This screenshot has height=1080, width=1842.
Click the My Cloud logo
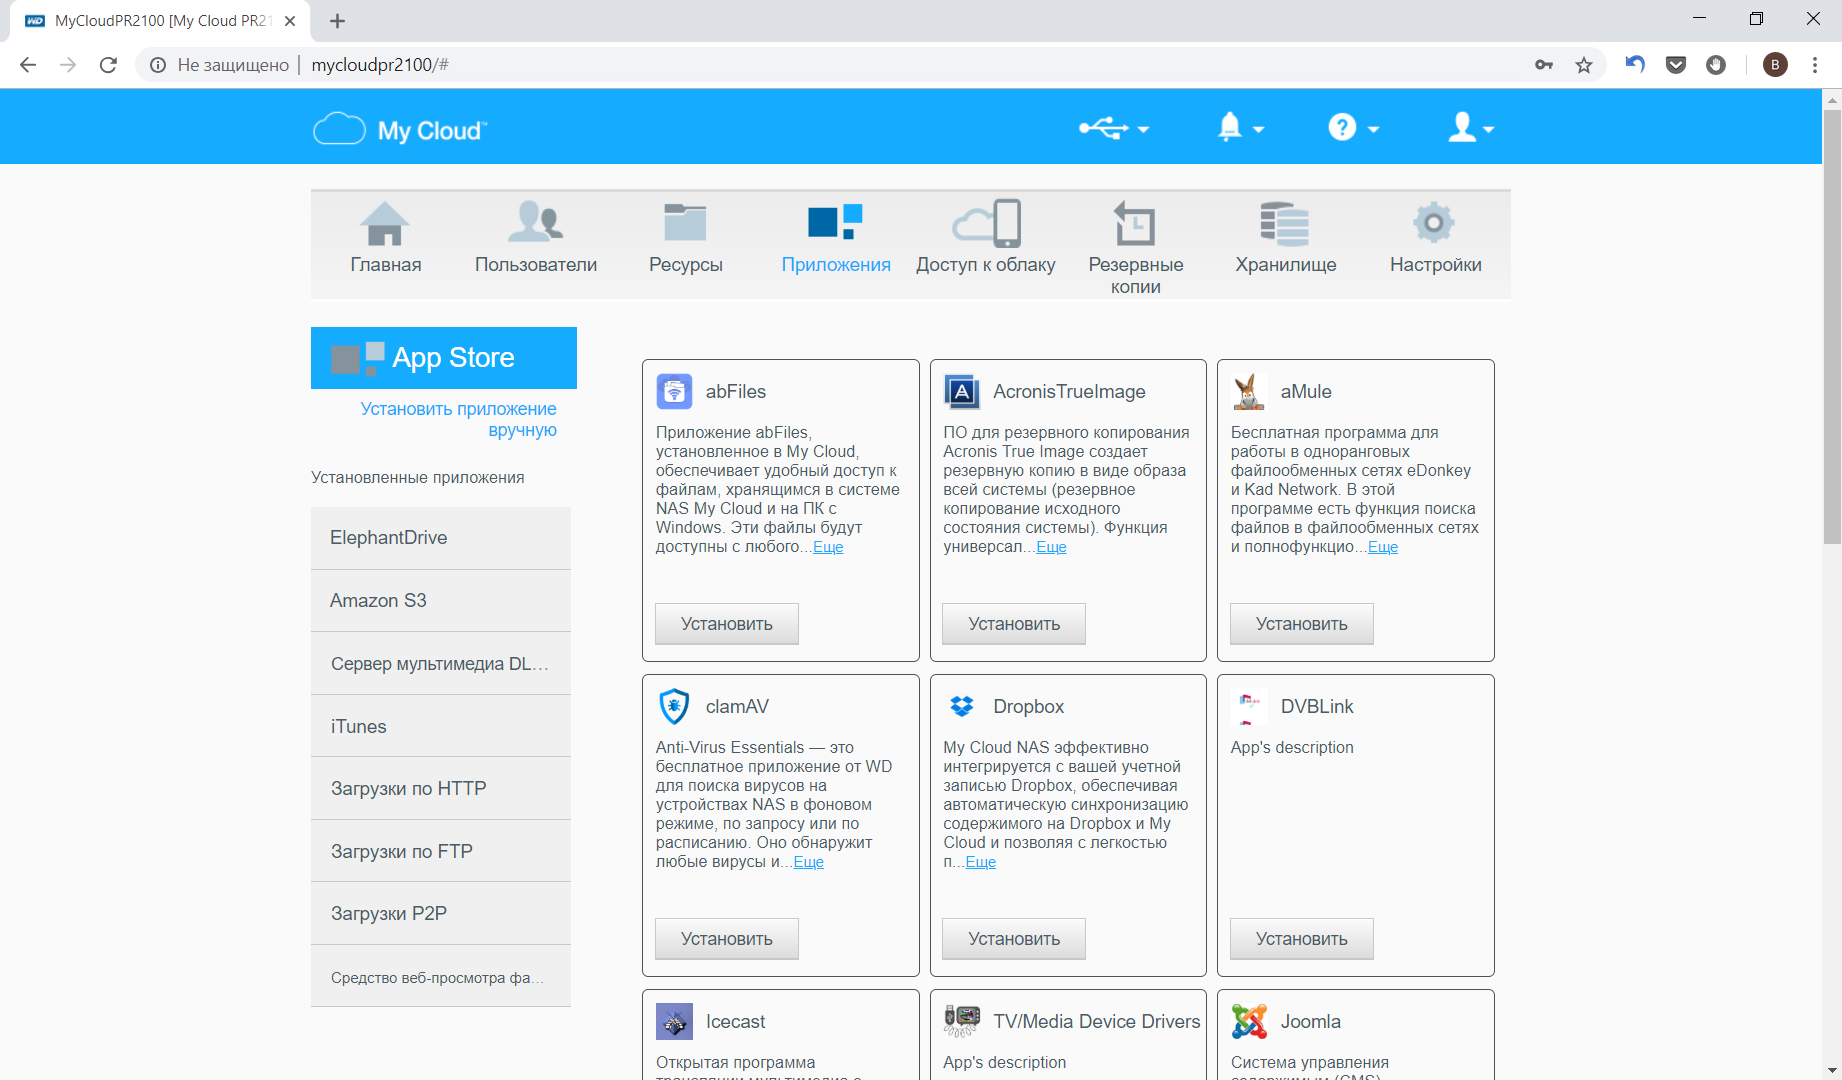click(x=400, y=130)
